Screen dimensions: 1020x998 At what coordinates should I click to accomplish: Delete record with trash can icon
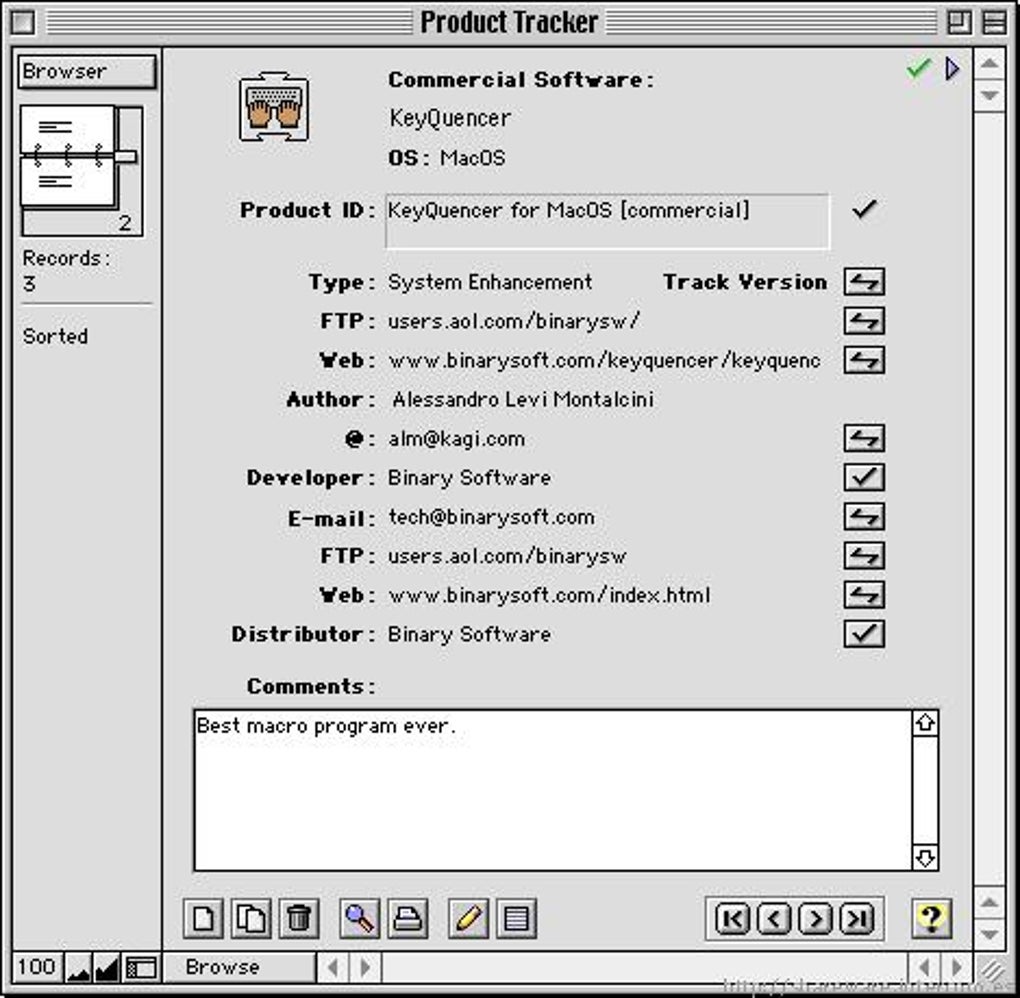299,918
